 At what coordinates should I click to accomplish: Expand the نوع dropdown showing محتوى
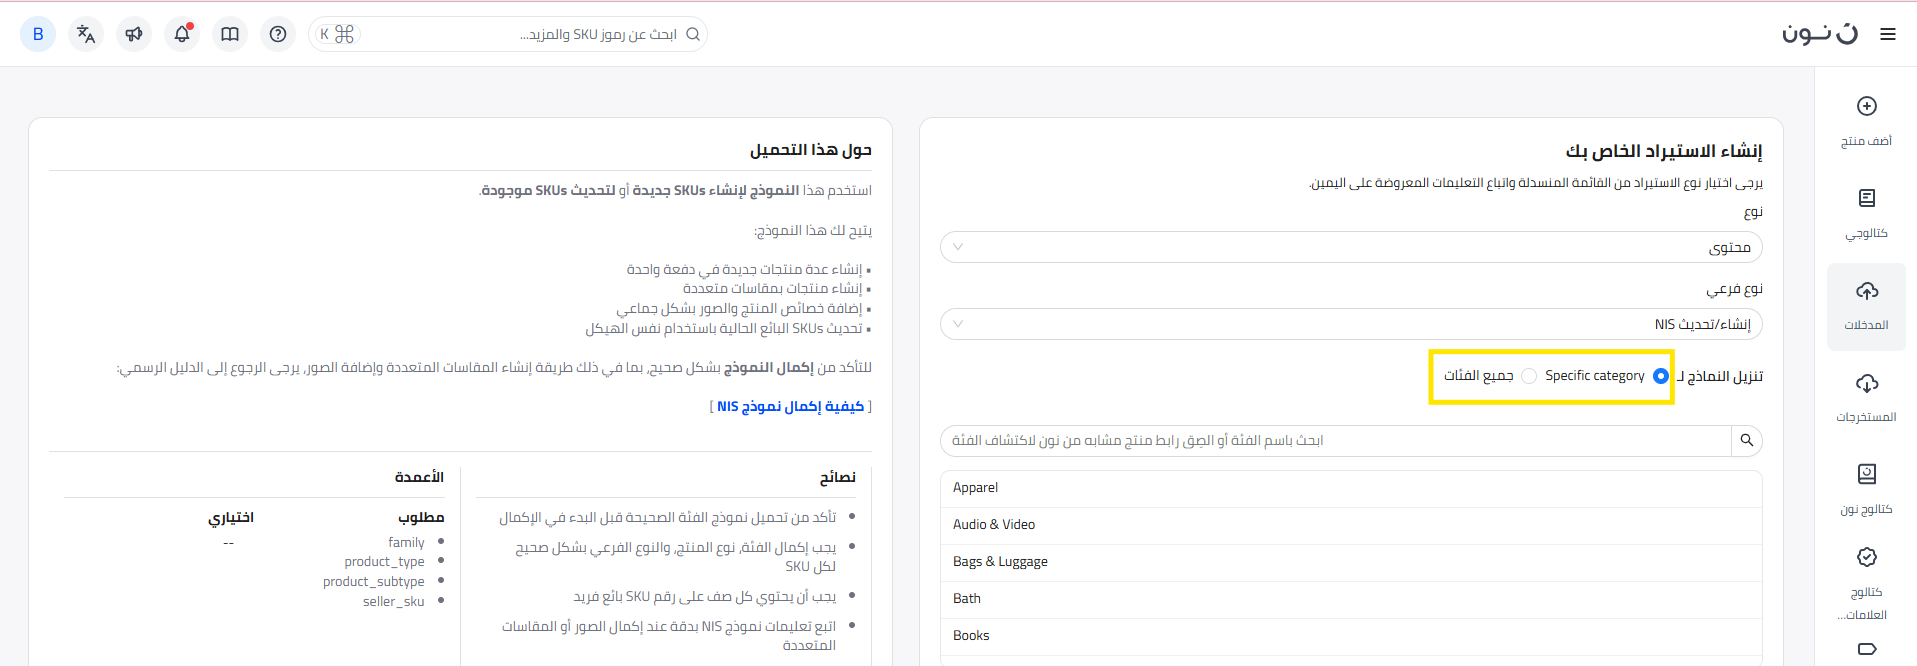click(1350, 247)
